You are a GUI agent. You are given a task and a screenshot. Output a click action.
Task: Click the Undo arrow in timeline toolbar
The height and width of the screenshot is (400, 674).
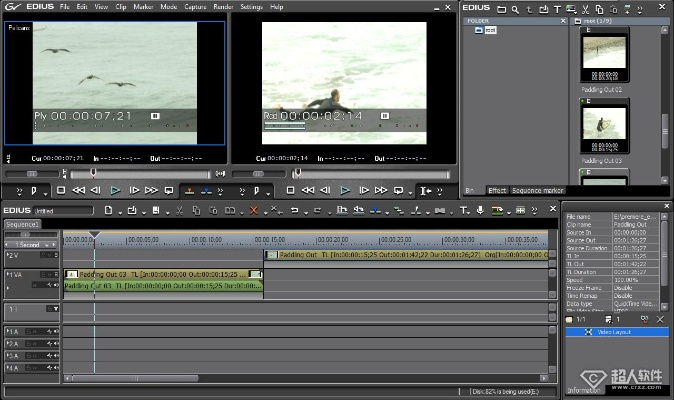coord(294,210)
